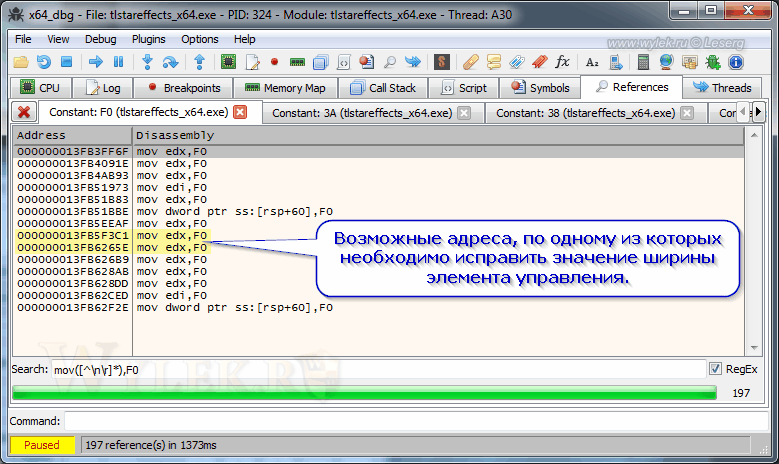Switch to the Breakpoints tab

pyautogui.click(x=183, y=88)
